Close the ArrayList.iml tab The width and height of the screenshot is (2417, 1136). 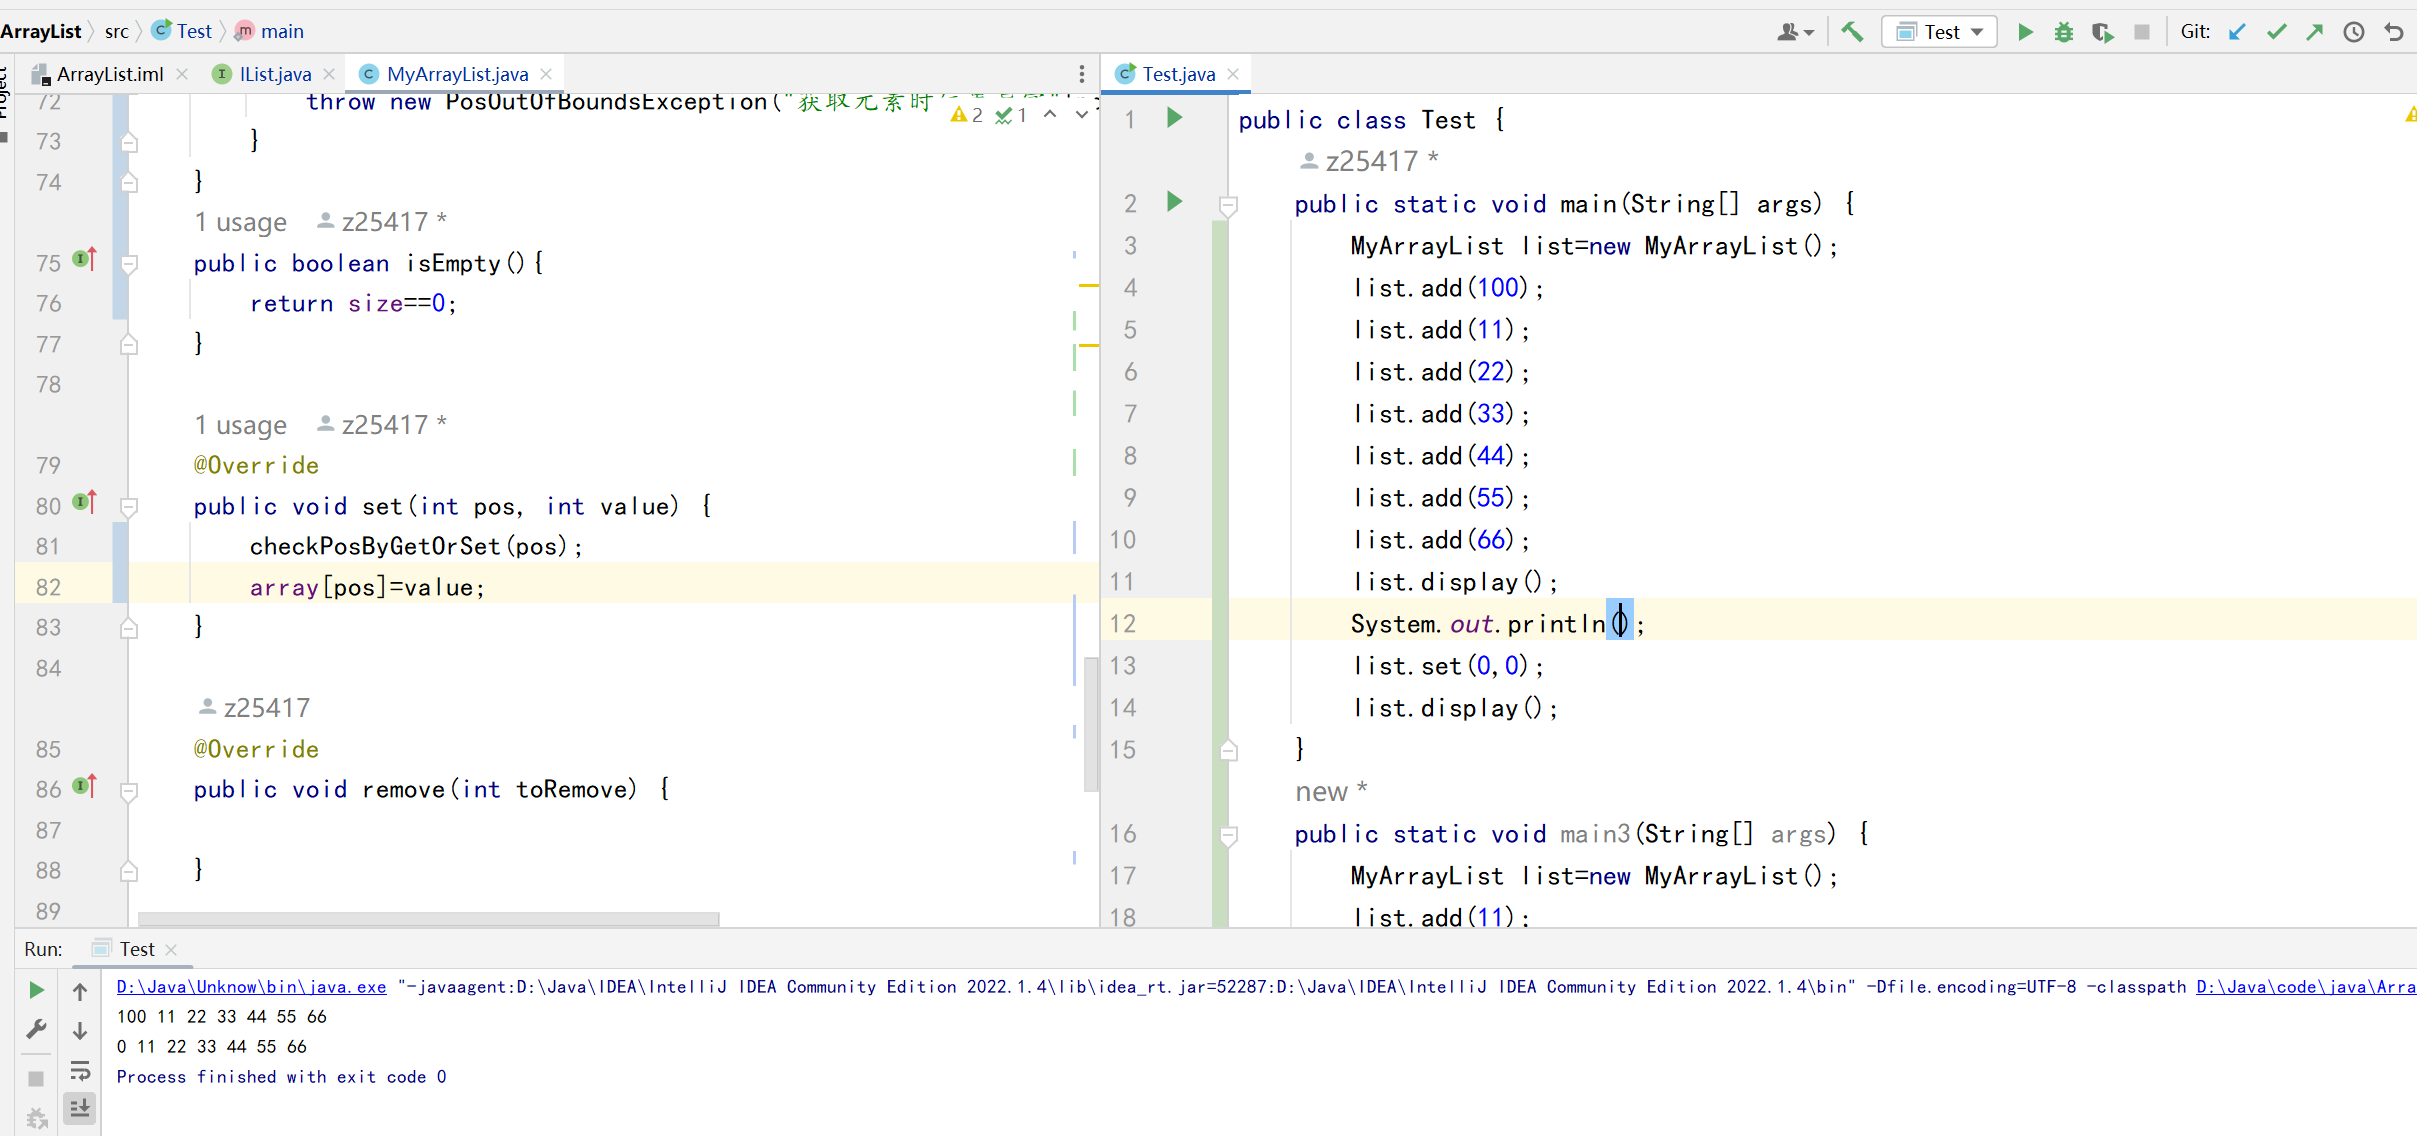click(182, 74)
